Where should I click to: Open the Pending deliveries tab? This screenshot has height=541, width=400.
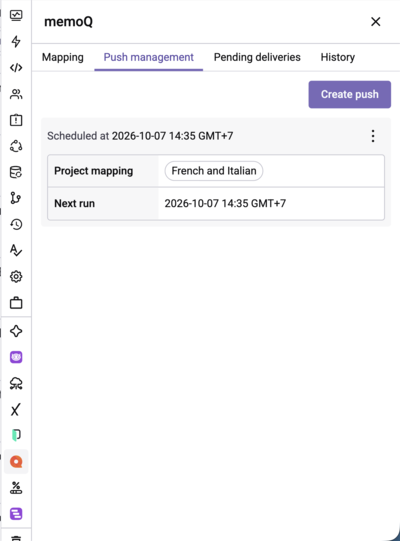257,57
